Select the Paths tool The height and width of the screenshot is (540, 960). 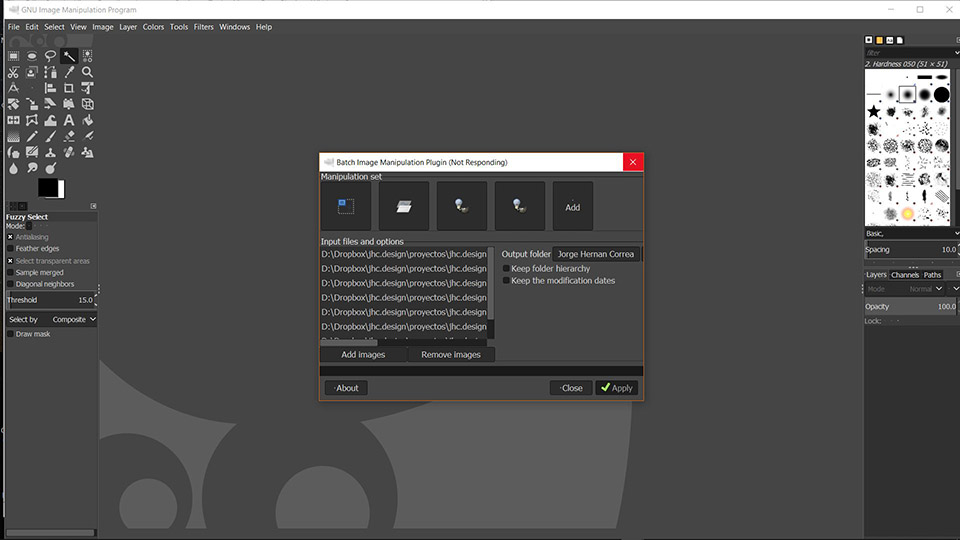click(x=50, y=72)
